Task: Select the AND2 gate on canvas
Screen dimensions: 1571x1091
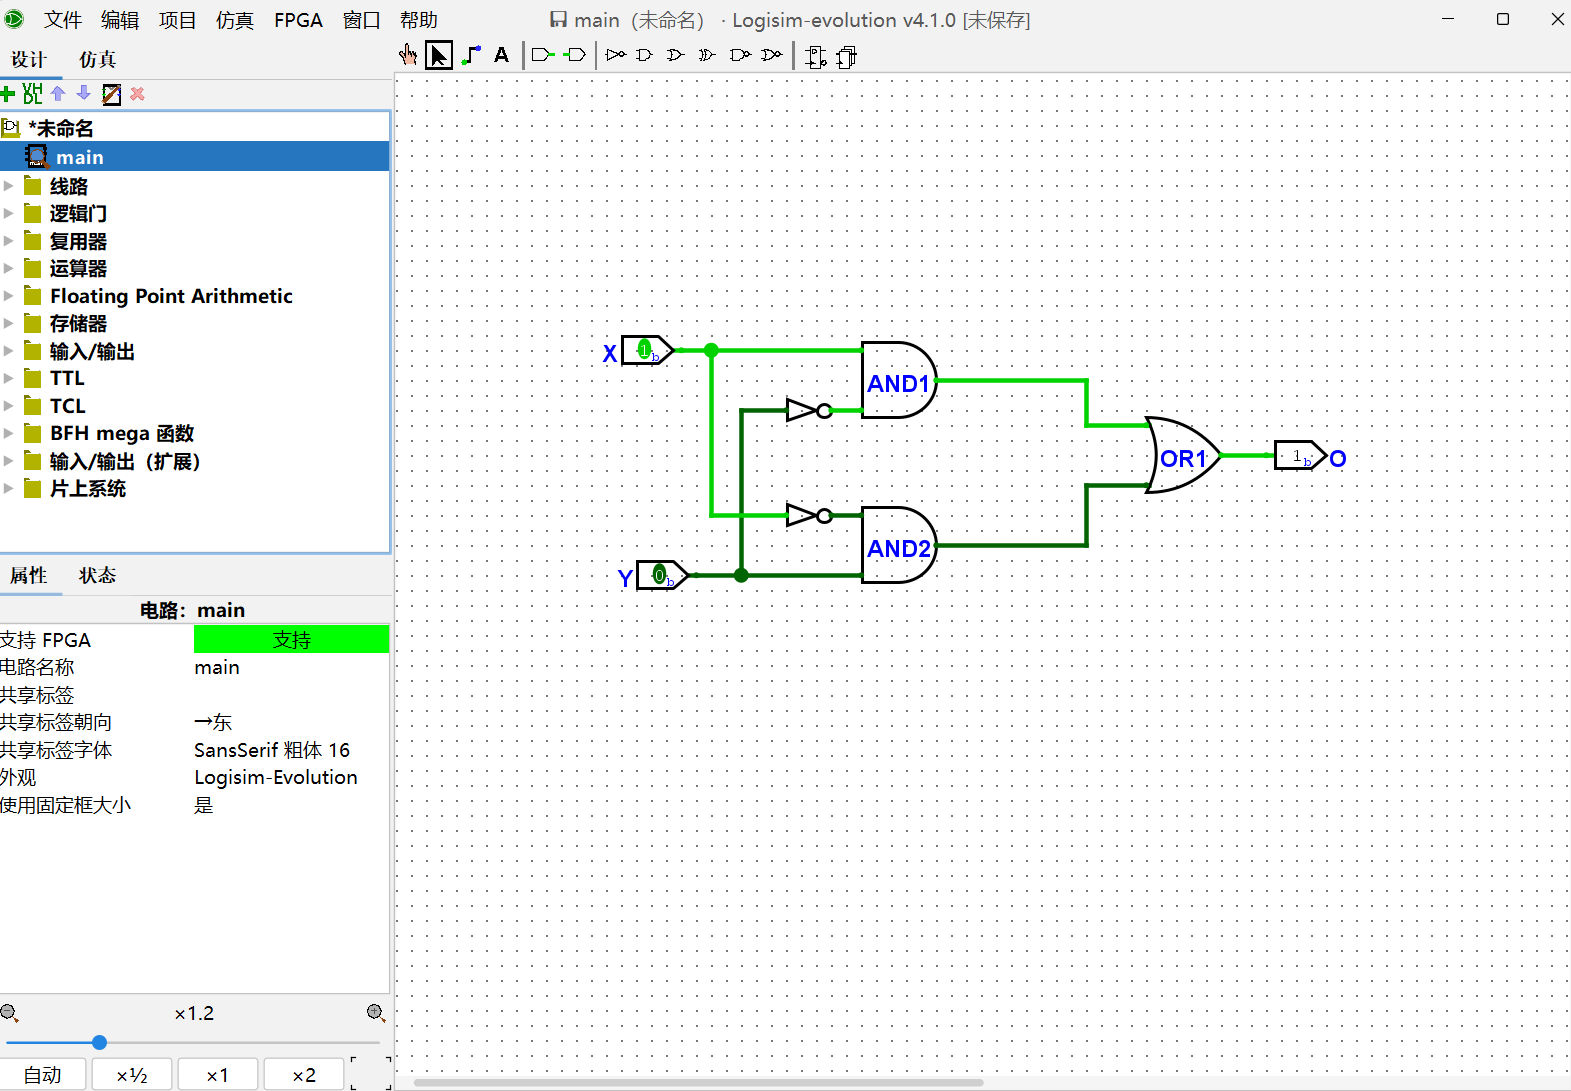Action: (900, 545)
